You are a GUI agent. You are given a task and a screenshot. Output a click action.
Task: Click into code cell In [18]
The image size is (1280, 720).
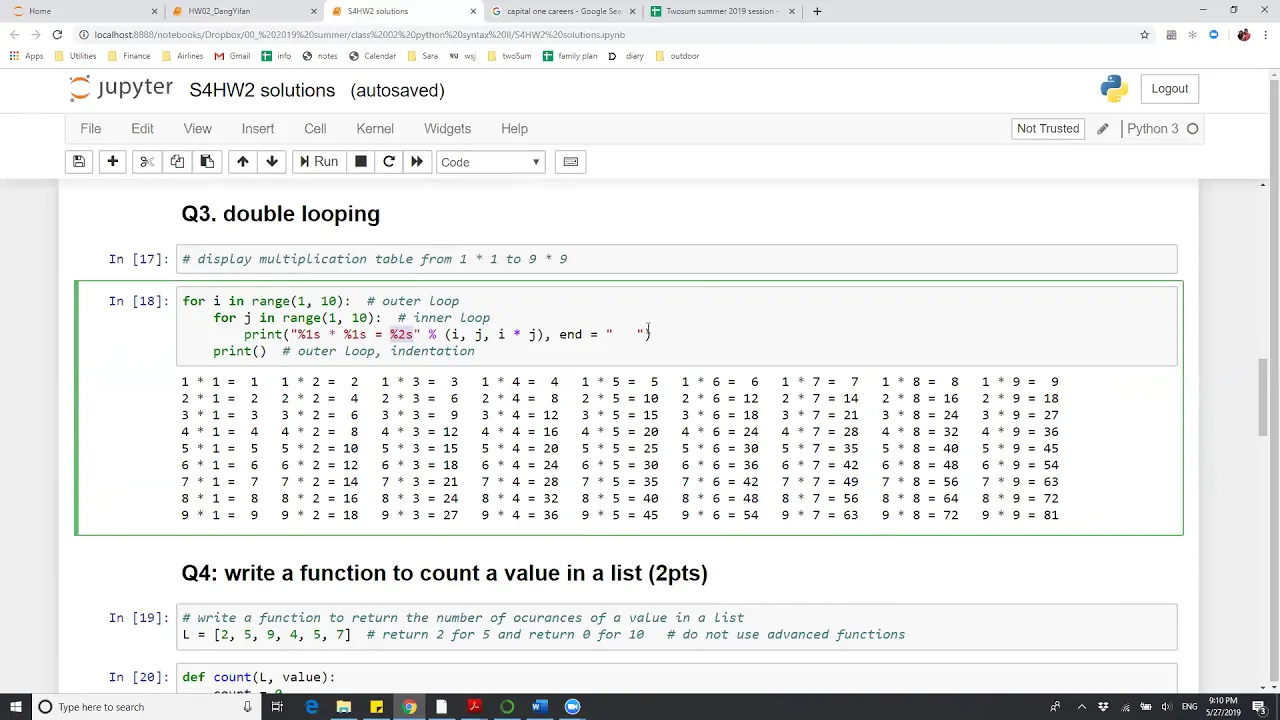point(677,326)
